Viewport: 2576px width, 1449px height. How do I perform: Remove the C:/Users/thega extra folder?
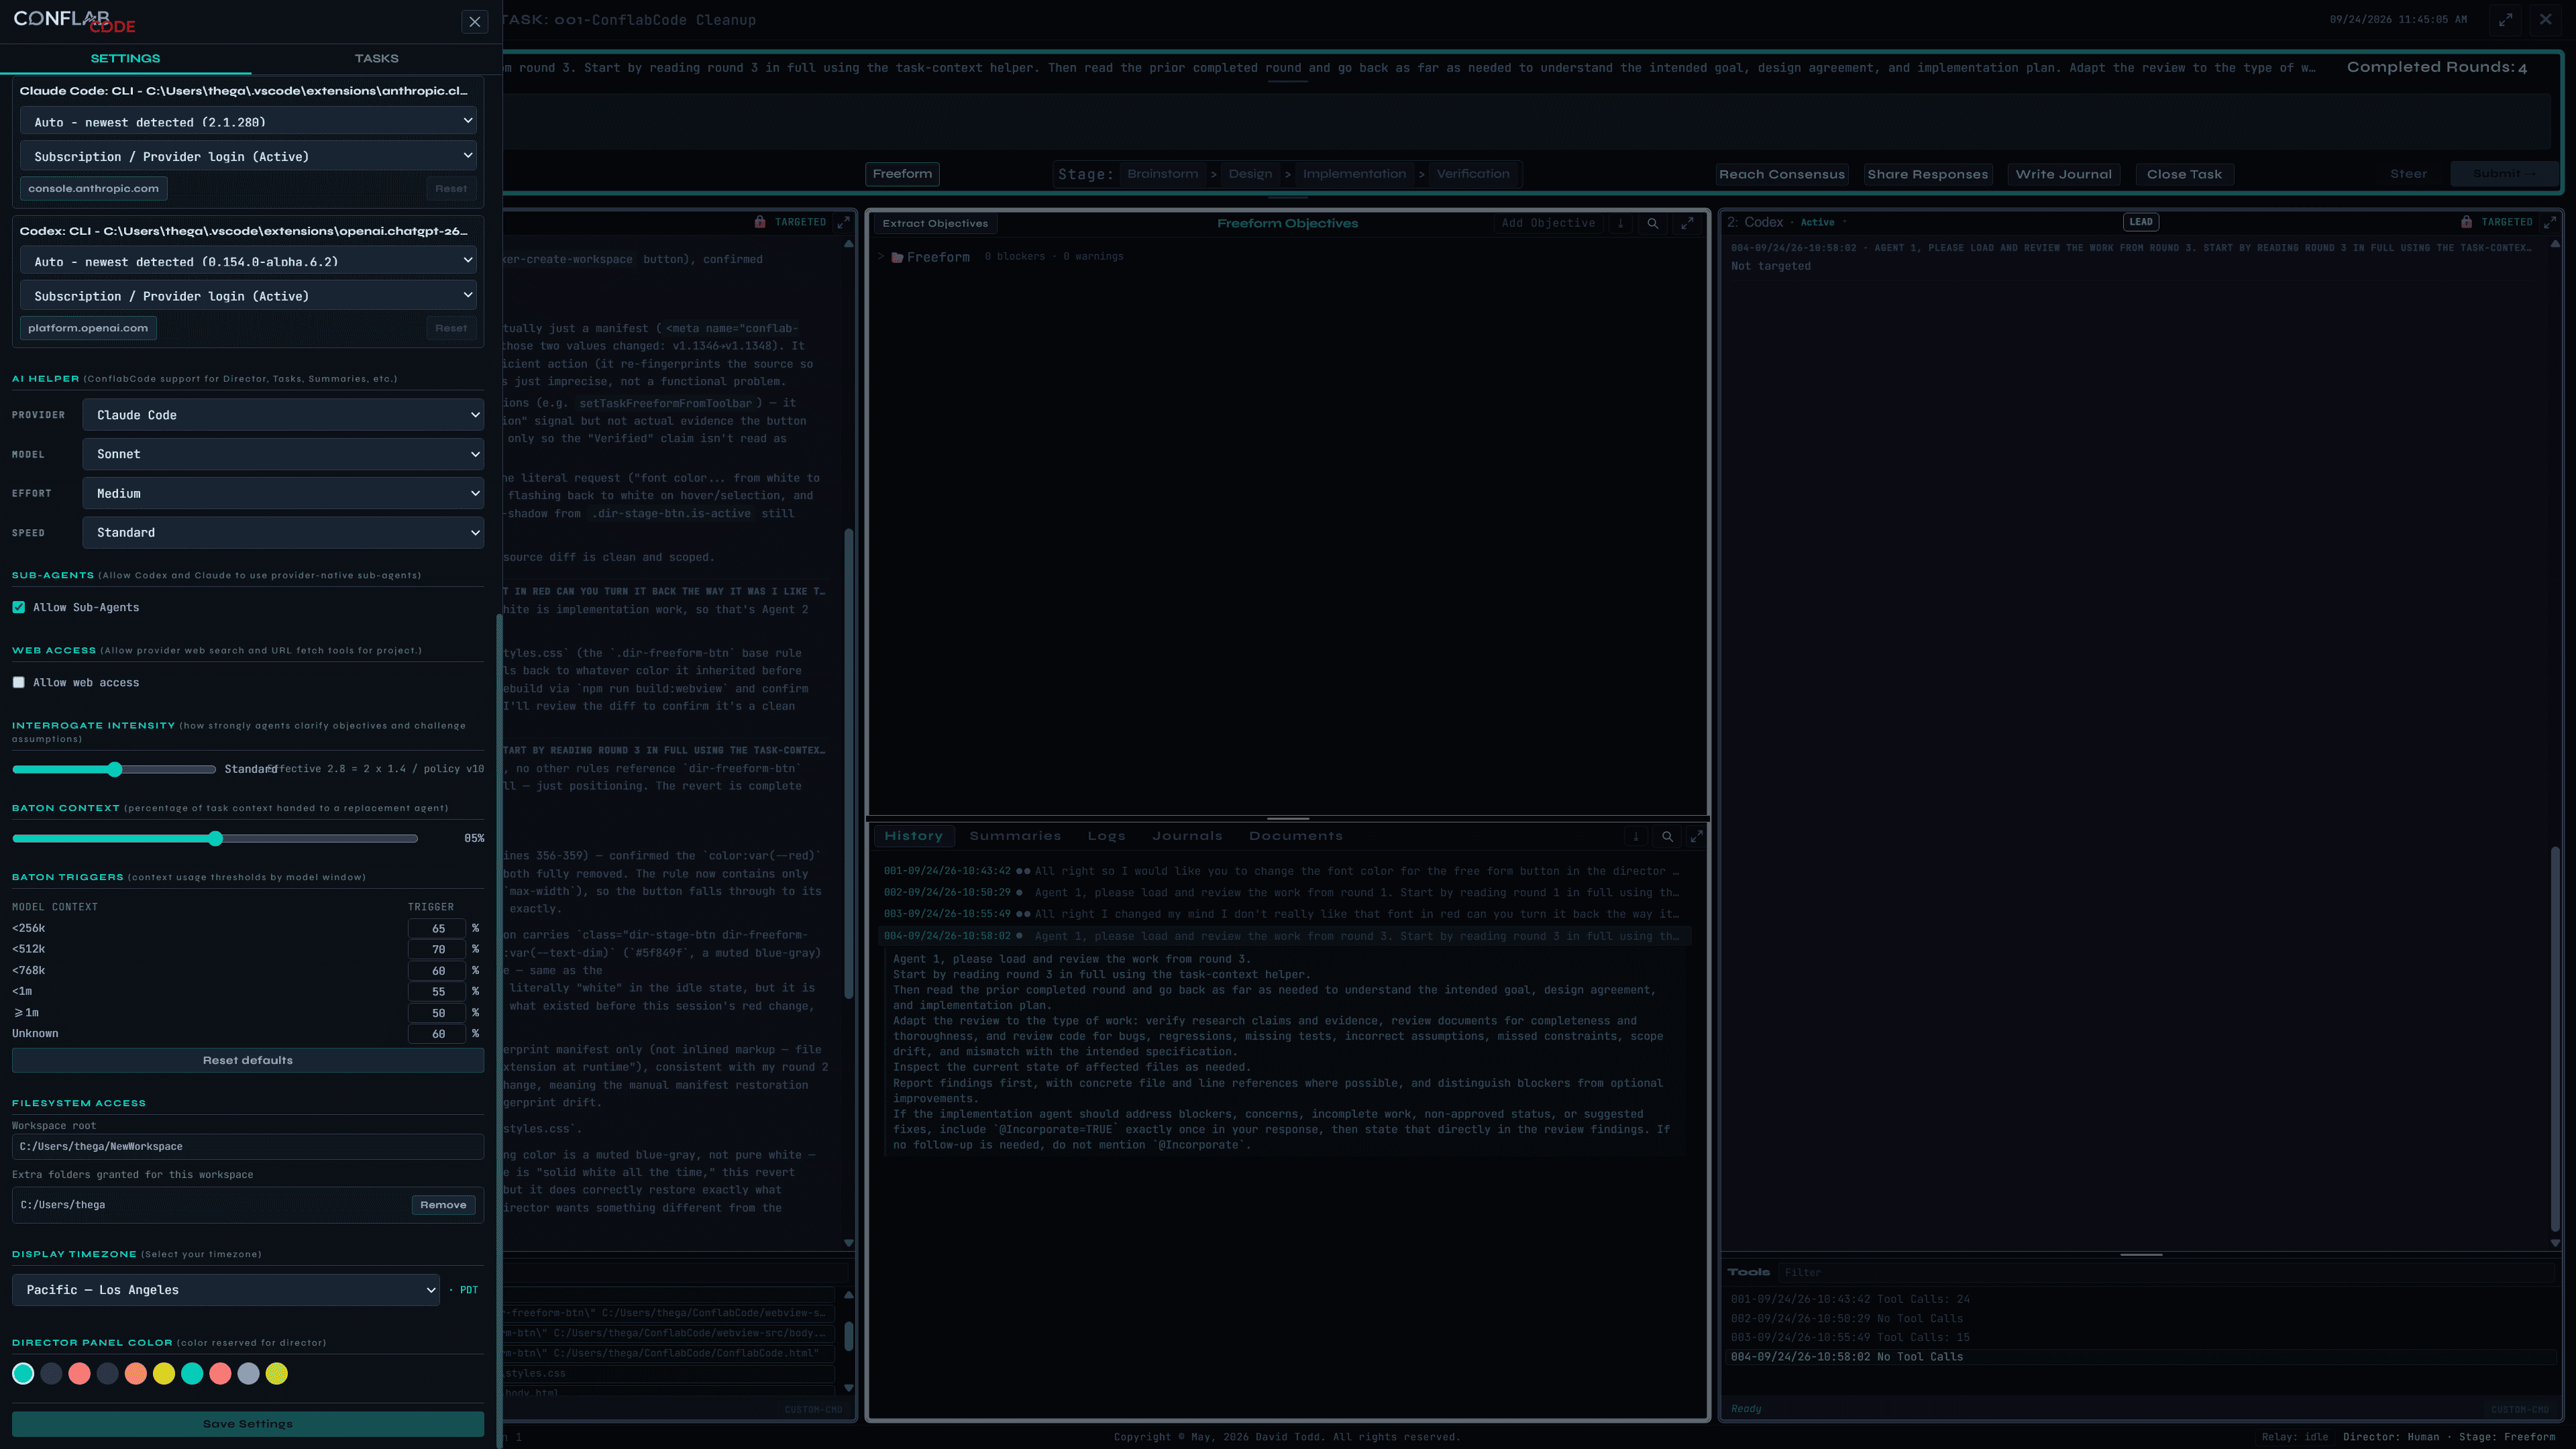(443, 1205)
